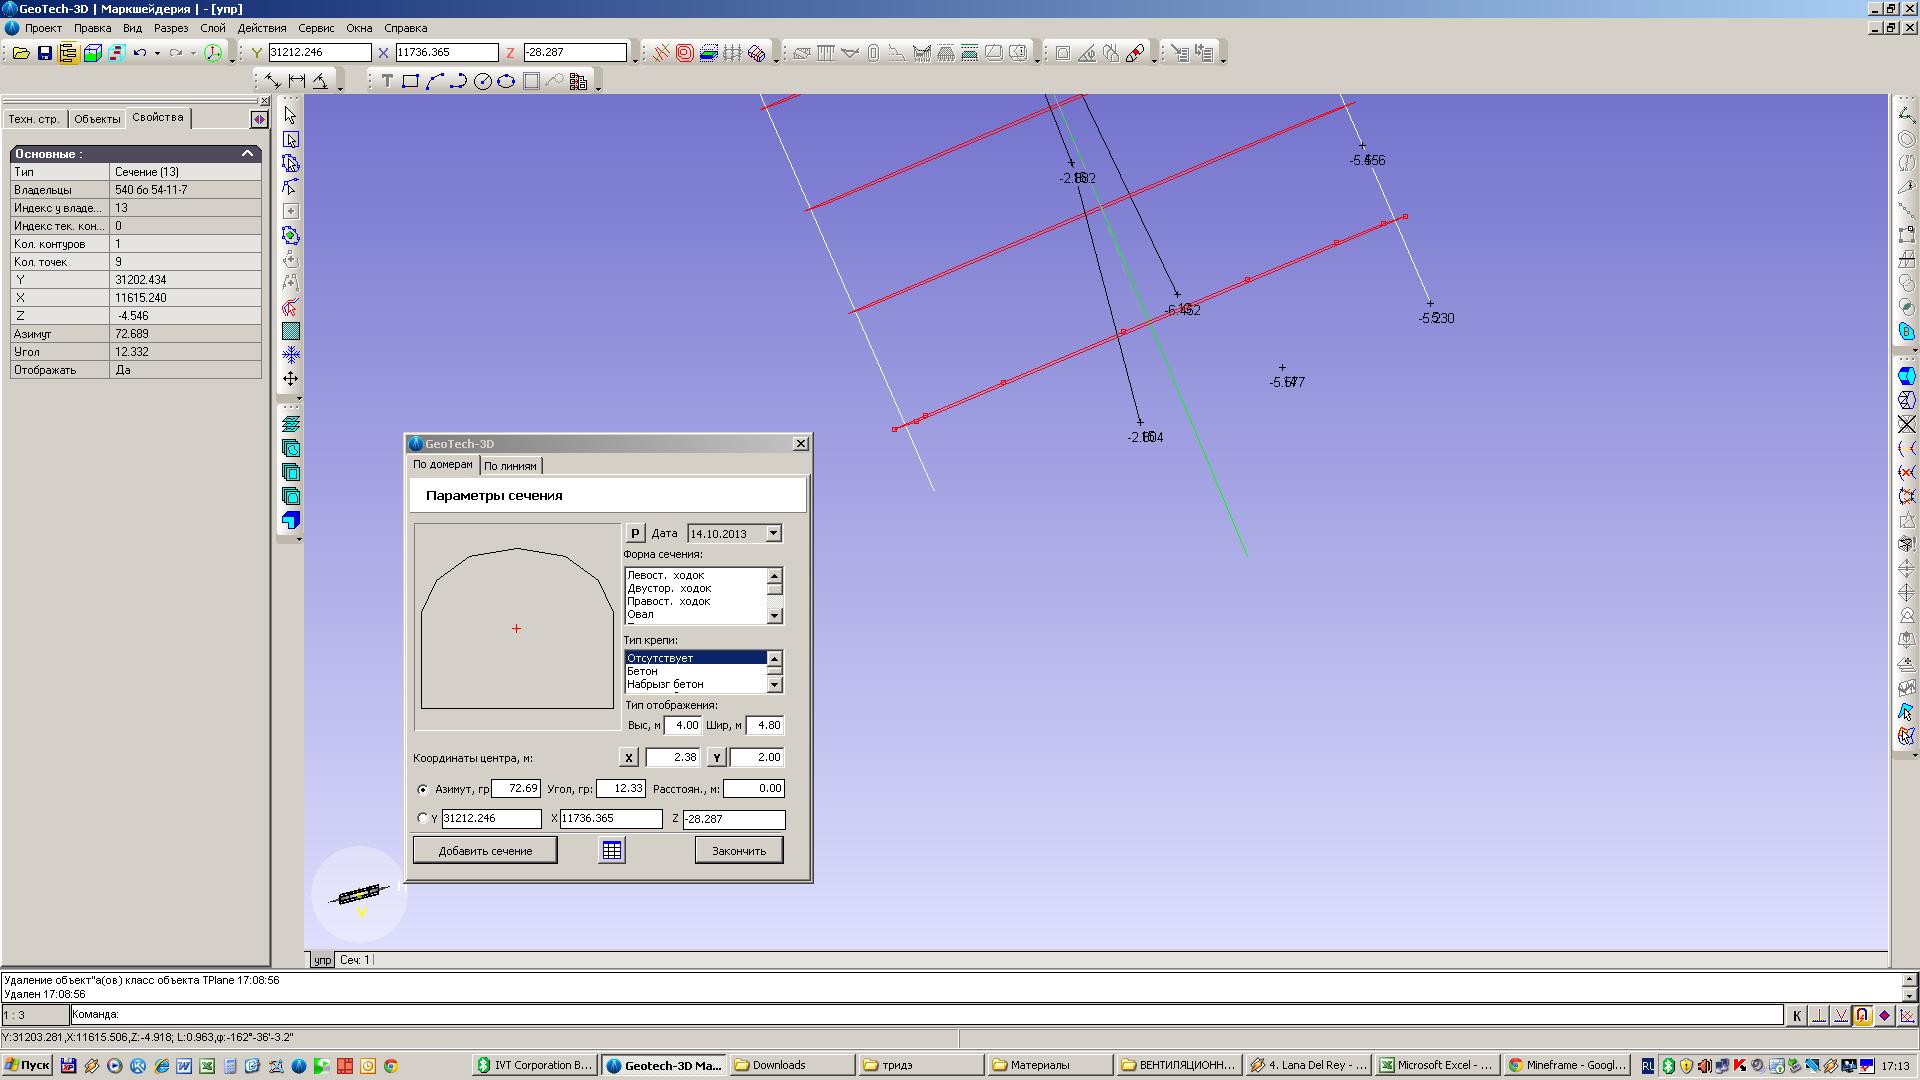The height and width of the screenshot is (1080, 1920).
Task: Click the horizontal dimension measure icon
Action: pos(296,81)
